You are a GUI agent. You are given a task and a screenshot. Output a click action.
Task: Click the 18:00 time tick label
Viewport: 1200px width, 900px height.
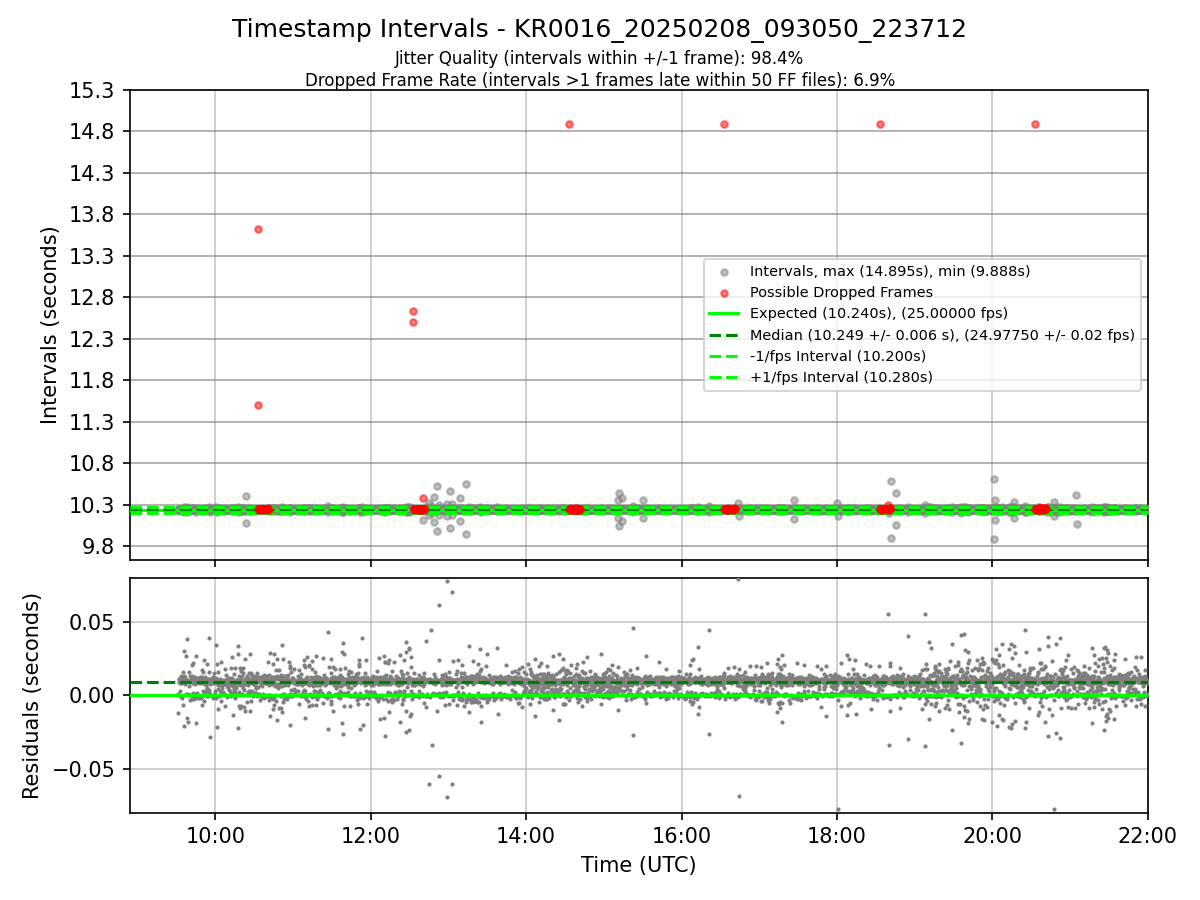(837, 836)
